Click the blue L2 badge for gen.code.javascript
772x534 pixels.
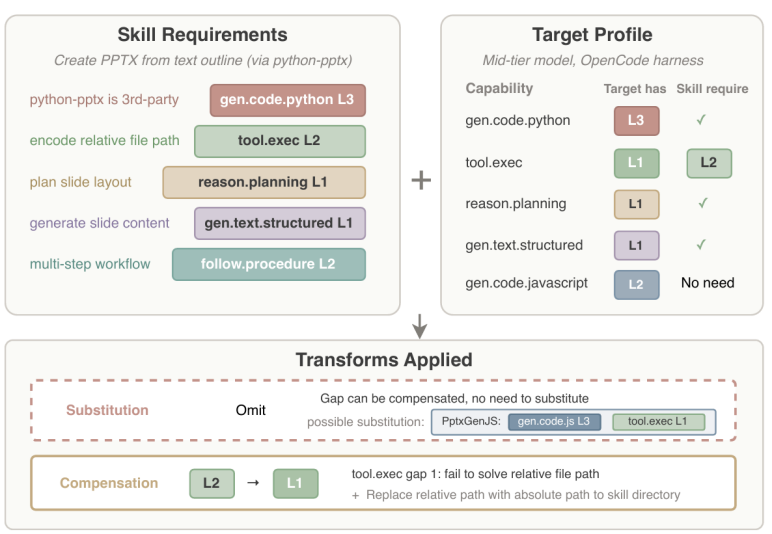(x=636, y=284)
